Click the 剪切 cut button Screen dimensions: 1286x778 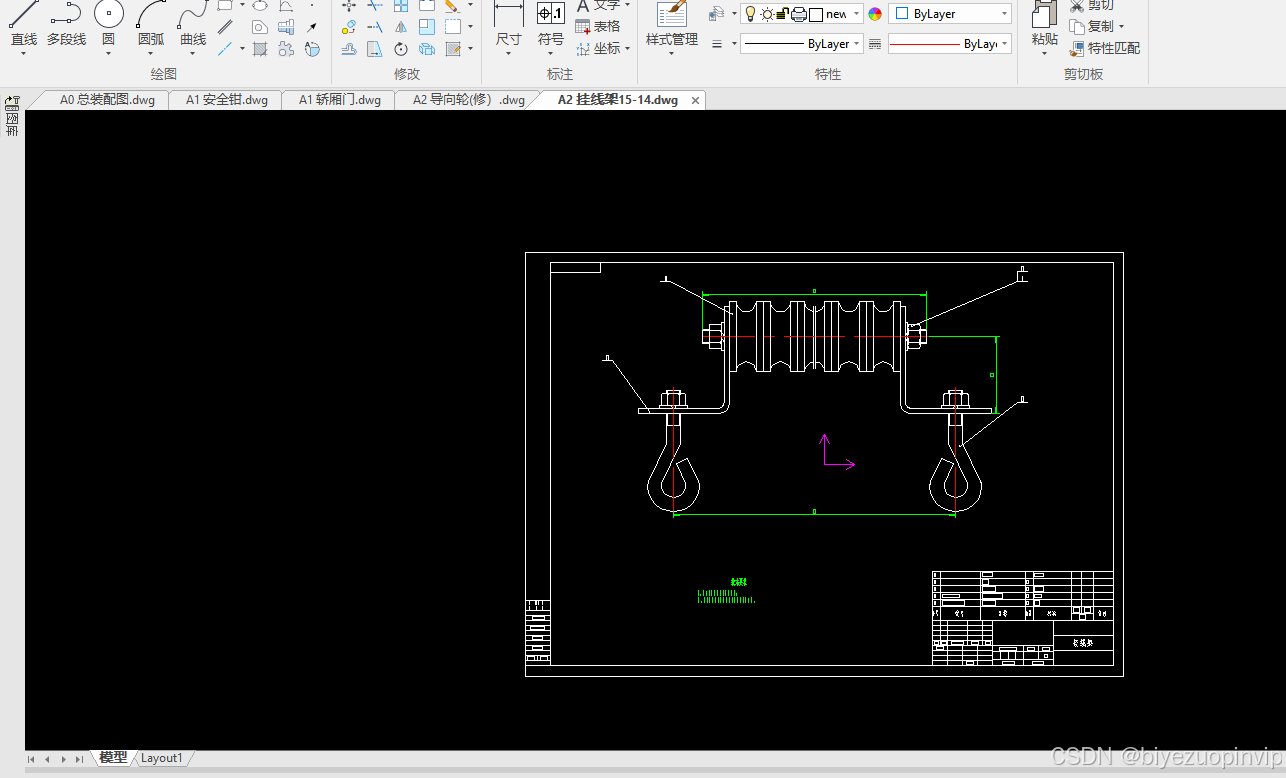click(x=1091, y=6)
